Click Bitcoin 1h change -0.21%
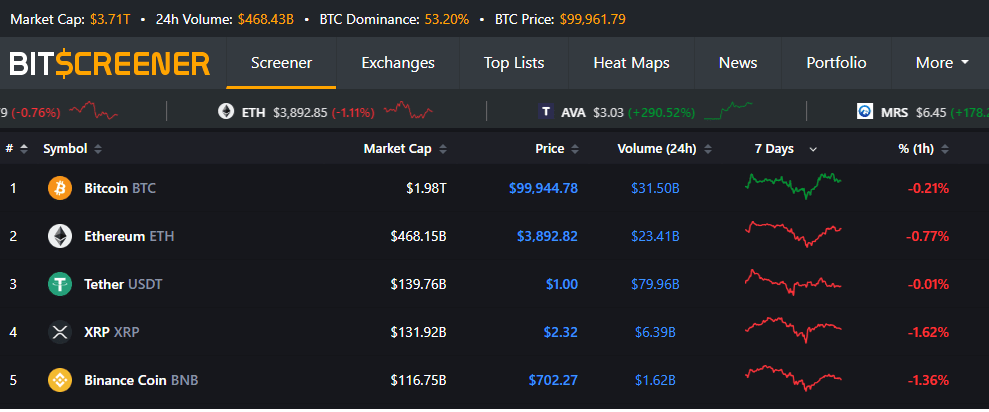989x412 pixels. click(x=928, y=188)
